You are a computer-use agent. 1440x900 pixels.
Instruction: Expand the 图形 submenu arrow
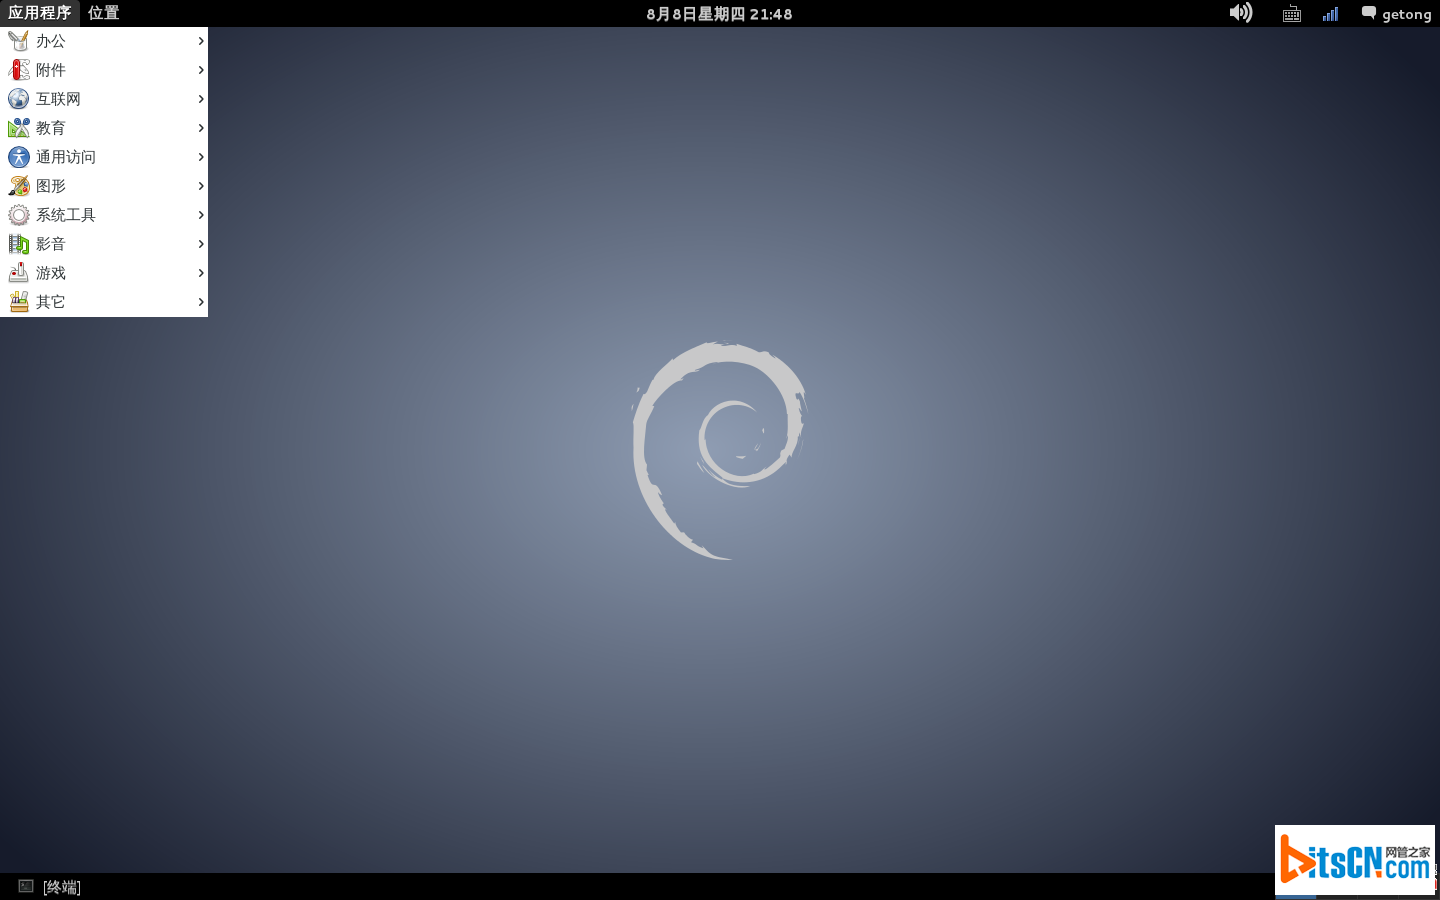coord(201,186)
